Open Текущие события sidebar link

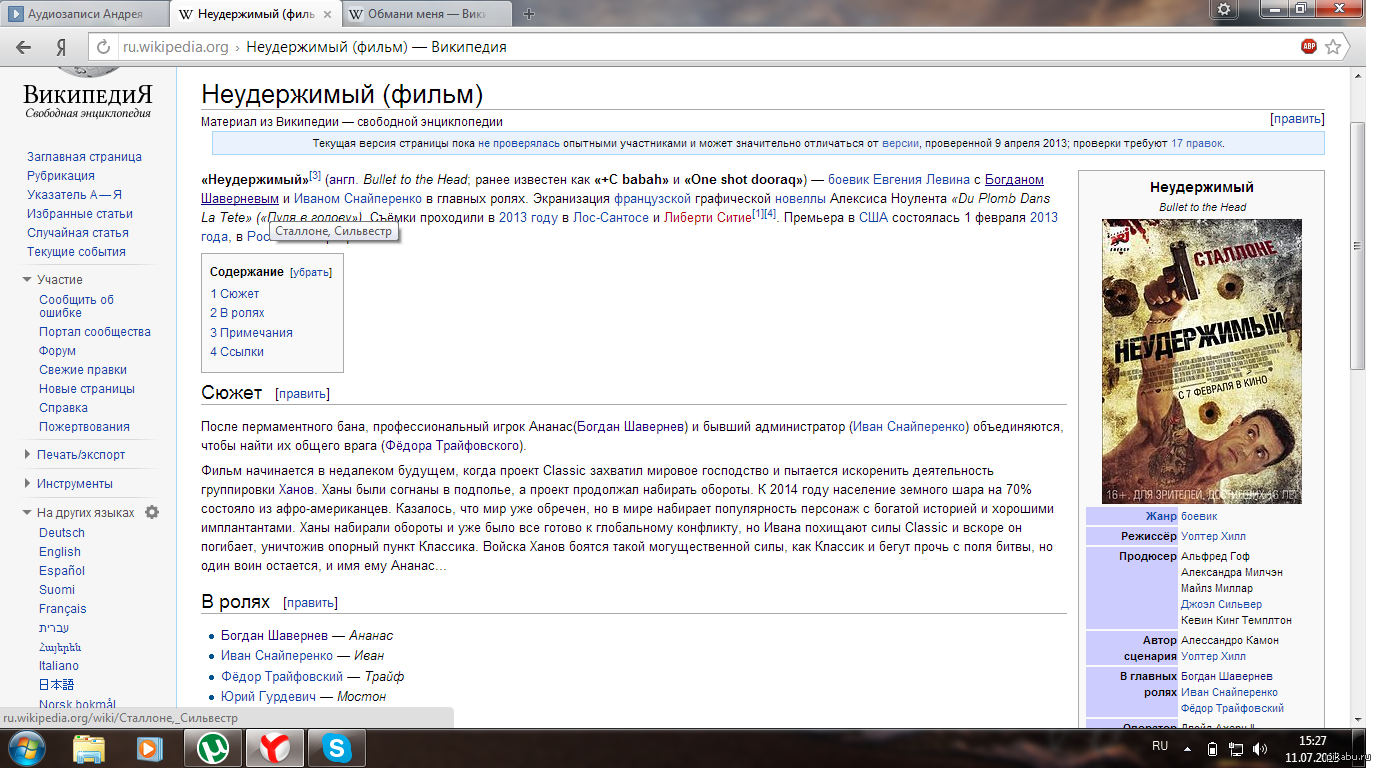(x=76, y=252)
